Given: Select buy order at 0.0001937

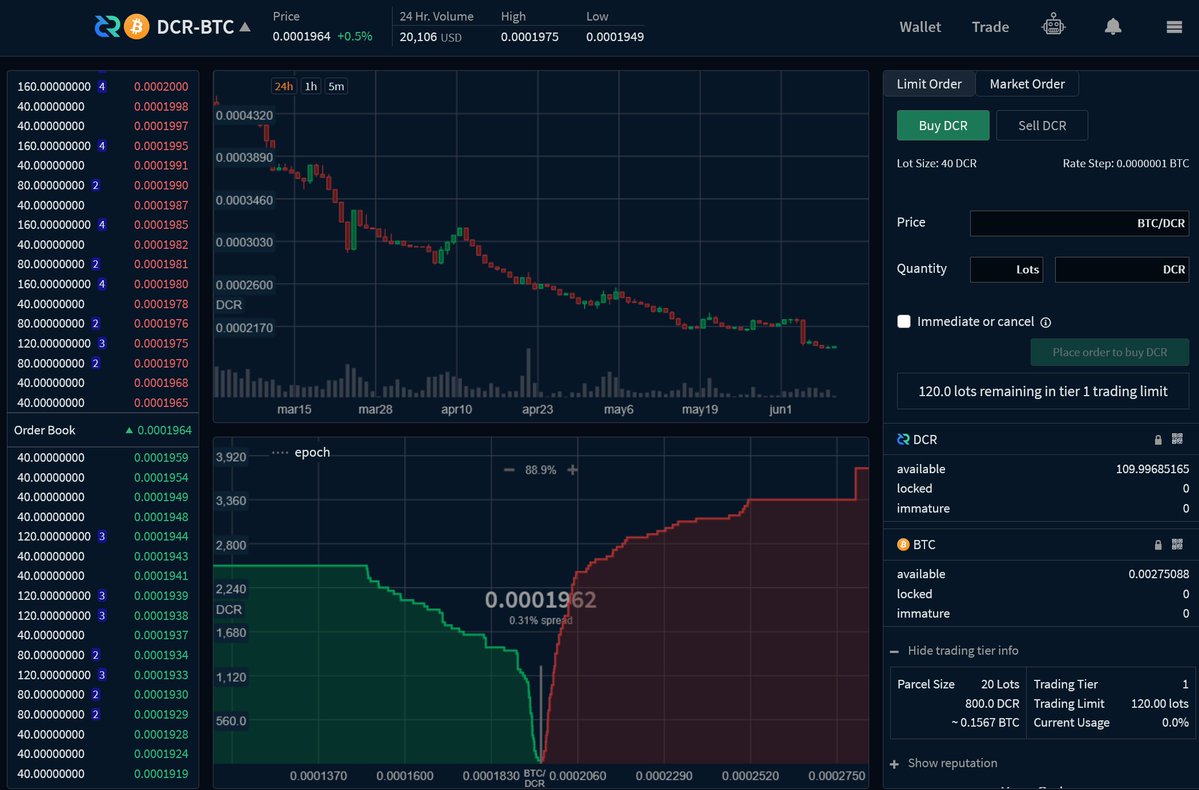Looking at the screenshot, I should point(102,635).
